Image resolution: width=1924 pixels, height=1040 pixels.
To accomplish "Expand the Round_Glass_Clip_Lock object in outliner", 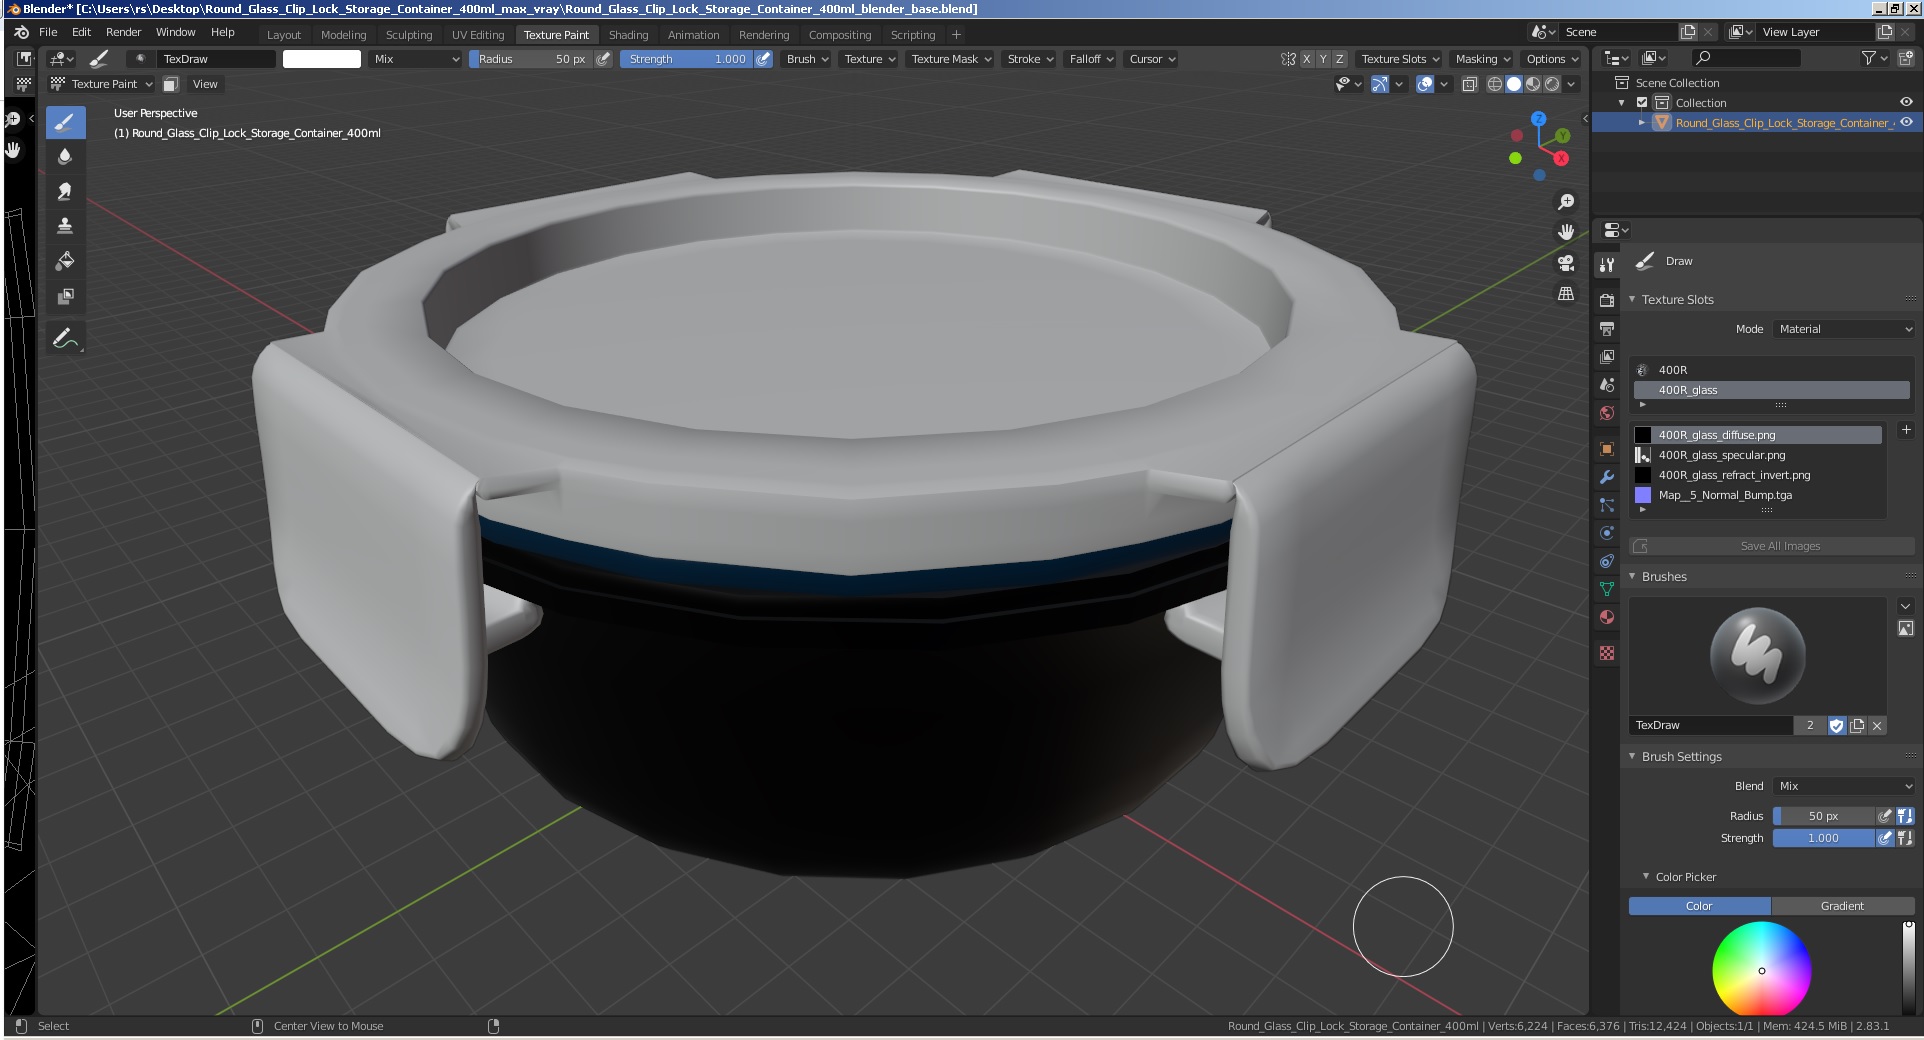I will coord(1641,122).
